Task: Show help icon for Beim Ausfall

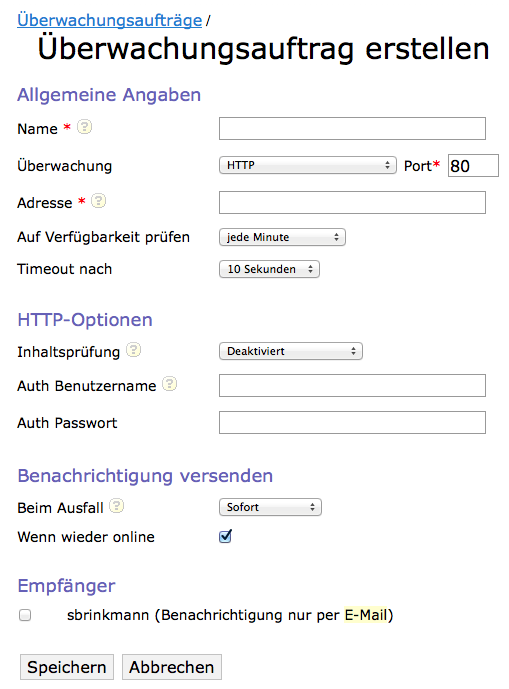Action: coord(116,506)
